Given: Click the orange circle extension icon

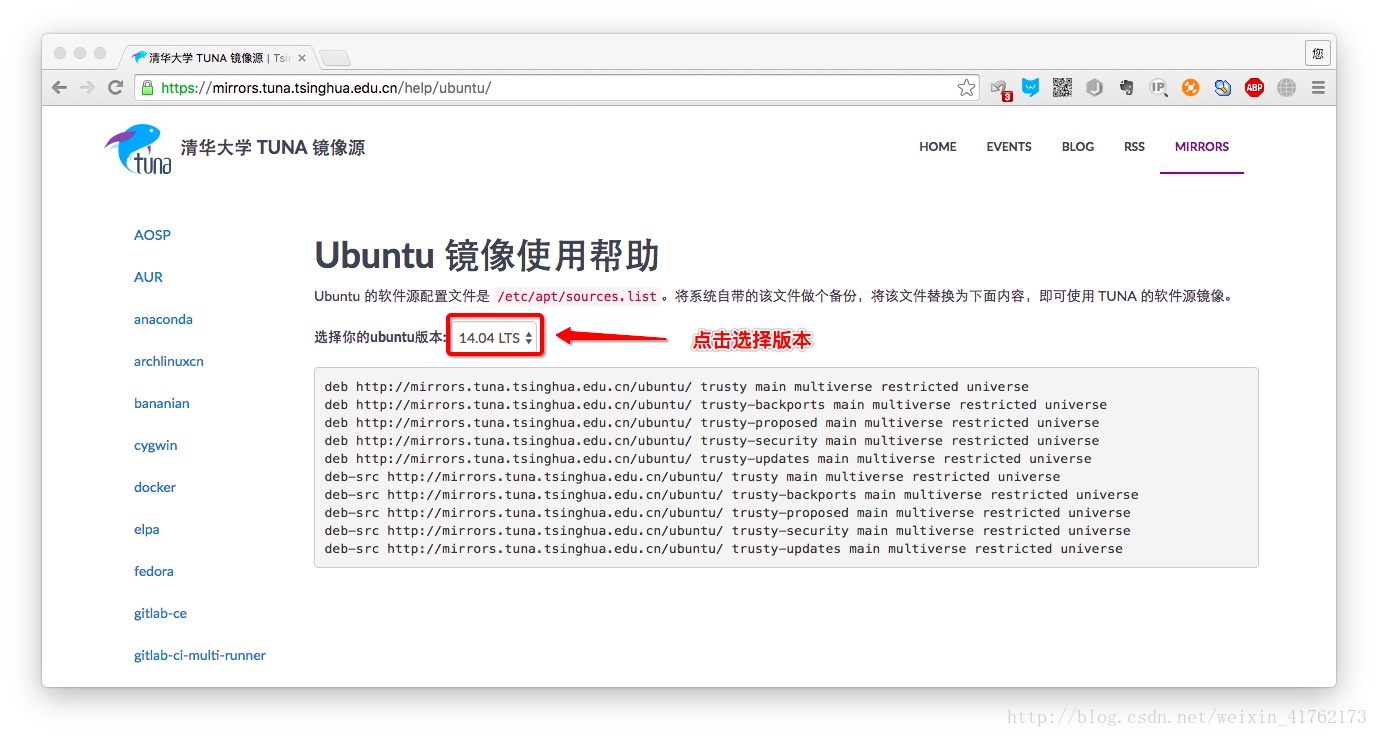Looking at the screenshot, I should point(1190,88).
